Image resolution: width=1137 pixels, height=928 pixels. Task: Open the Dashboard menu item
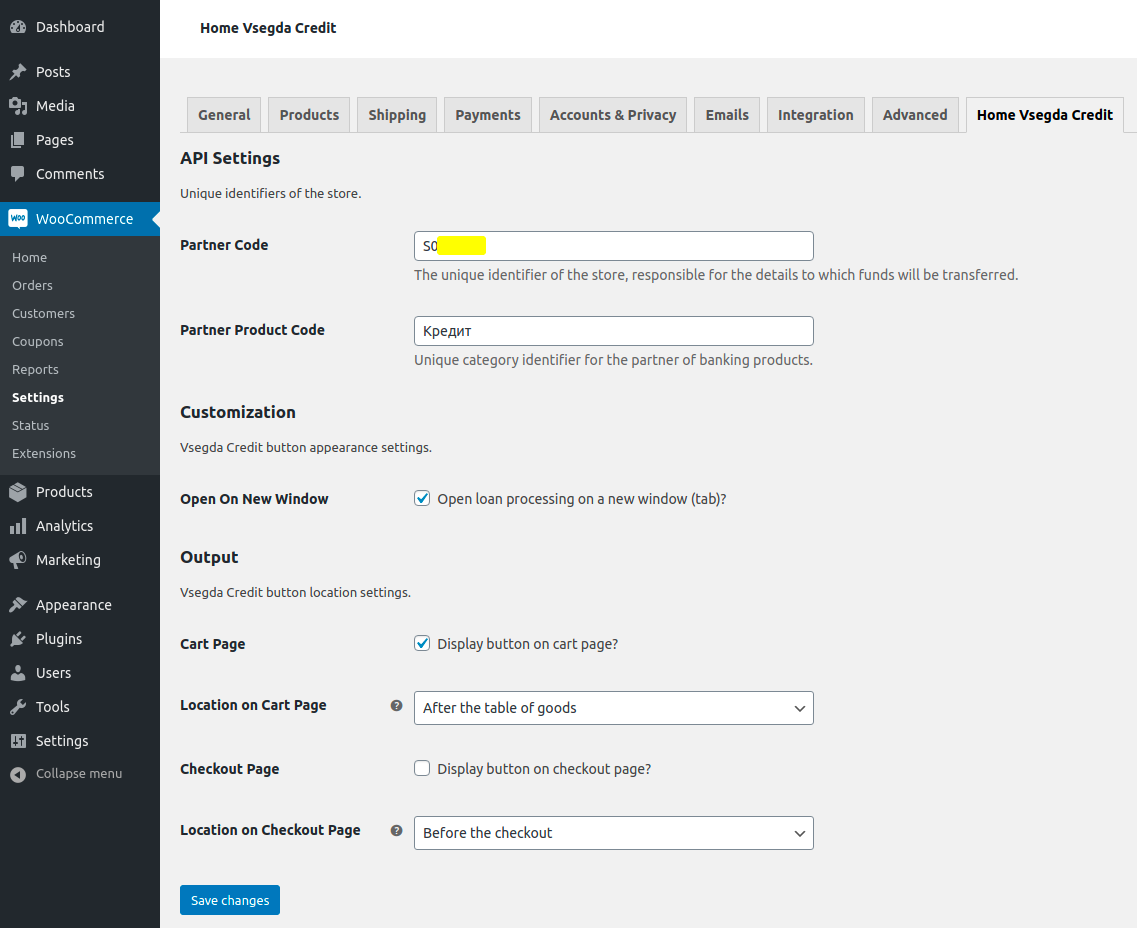80,27
